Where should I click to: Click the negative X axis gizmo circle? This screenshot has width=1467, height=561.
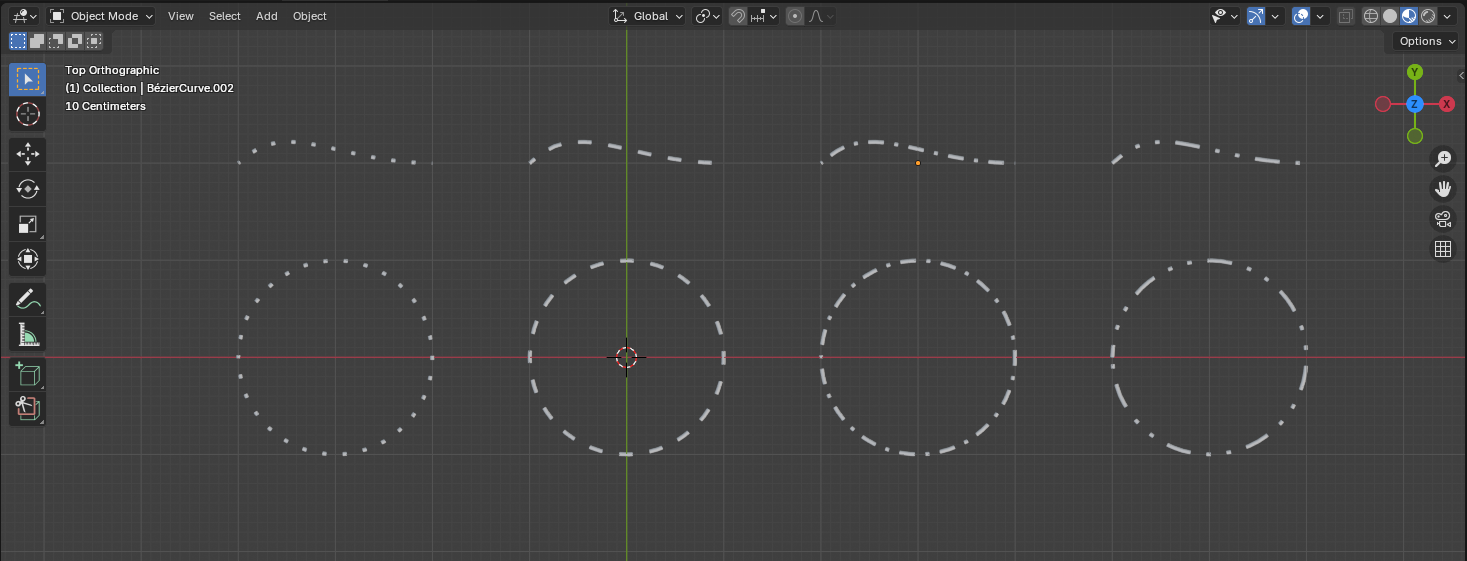[1383, 104]
